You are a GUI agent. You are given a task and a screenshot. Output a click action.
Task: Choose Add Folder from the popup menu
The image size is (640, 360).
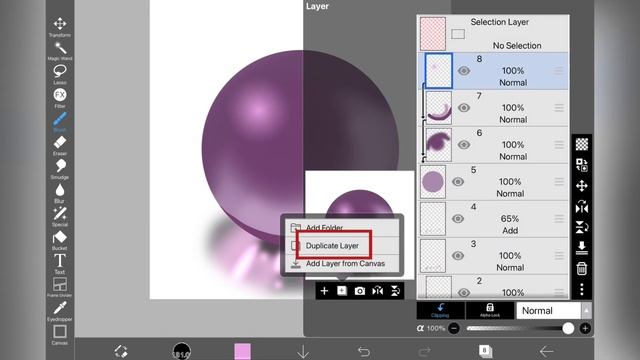pos(342,228)
